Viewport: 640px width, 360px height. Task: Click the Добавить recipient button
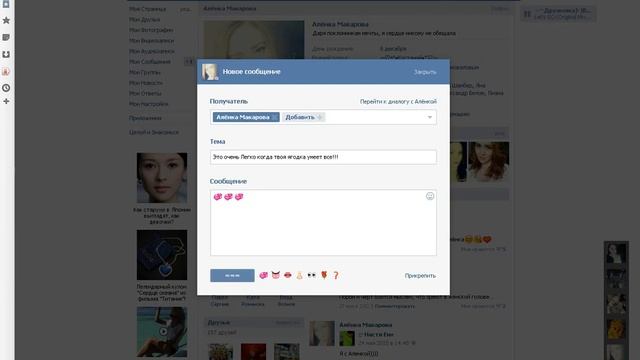[x=303, y=117]
